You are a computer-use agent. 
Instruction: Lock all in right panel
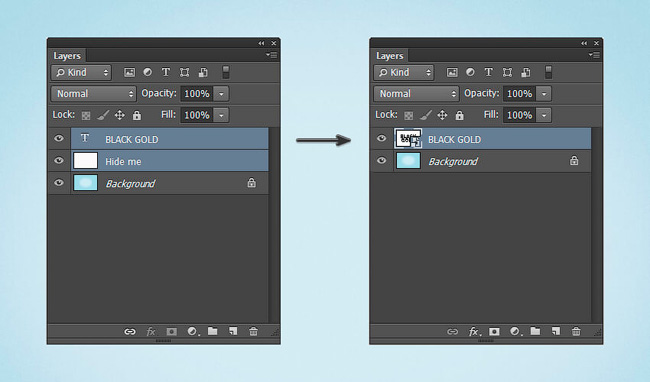click(x=459, y=115)
